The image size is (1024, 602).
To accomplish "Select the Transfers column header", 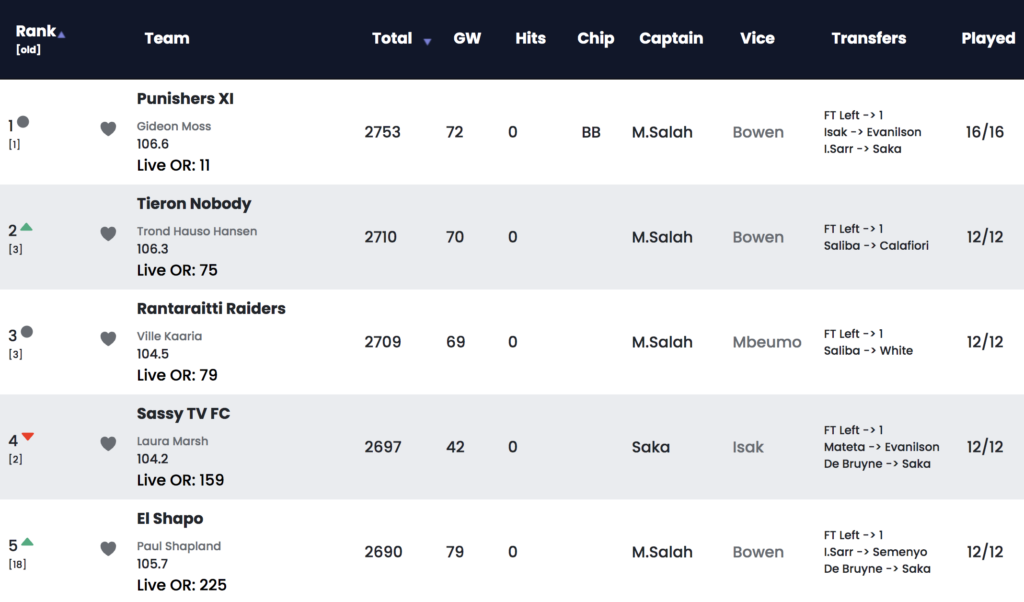I will click(x=869, y=39).
